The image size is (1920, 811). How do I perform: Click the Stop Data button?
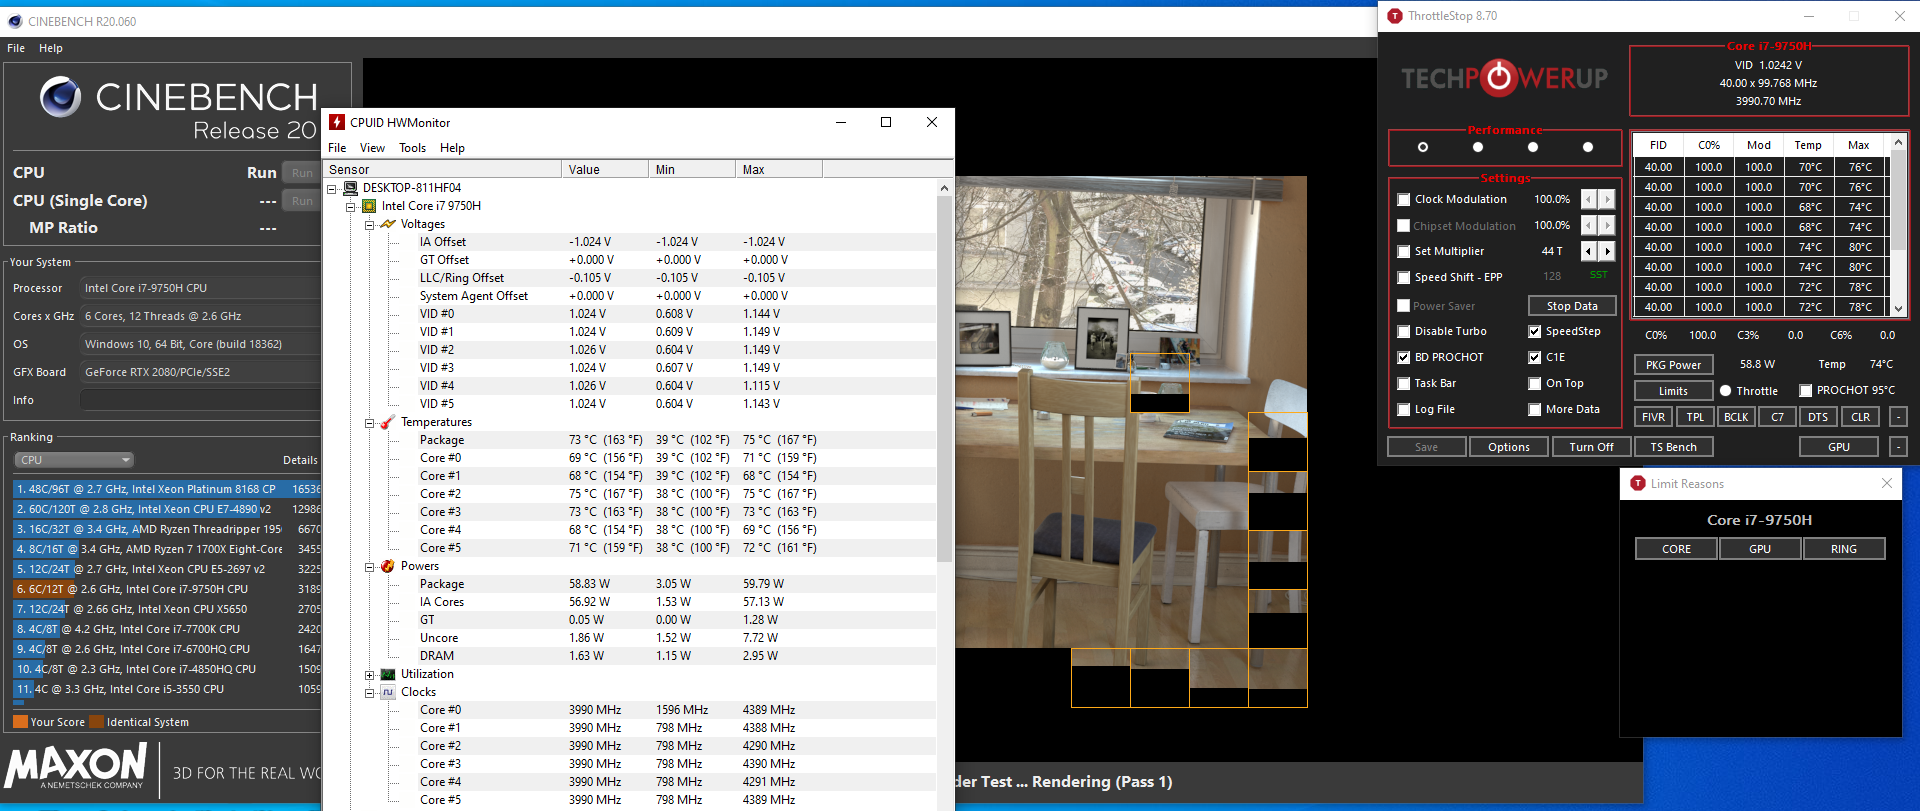tap(1572, 306)
